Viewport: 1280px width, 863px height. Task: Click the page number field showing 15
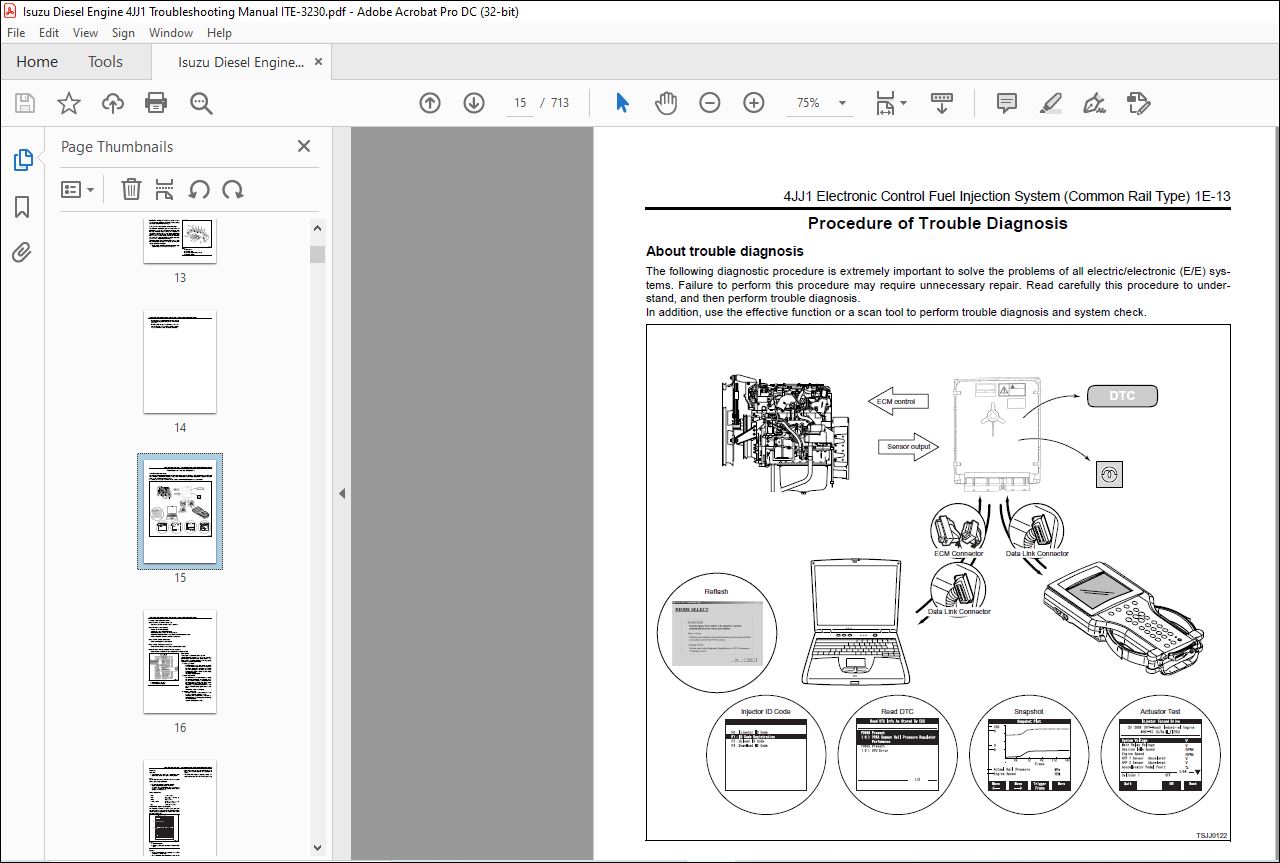click(520, 103)
